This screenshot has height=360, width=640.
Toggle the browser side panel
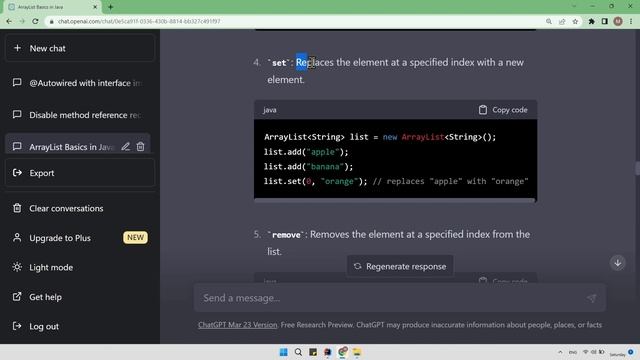pyautogui.click(x=604, y=21)
